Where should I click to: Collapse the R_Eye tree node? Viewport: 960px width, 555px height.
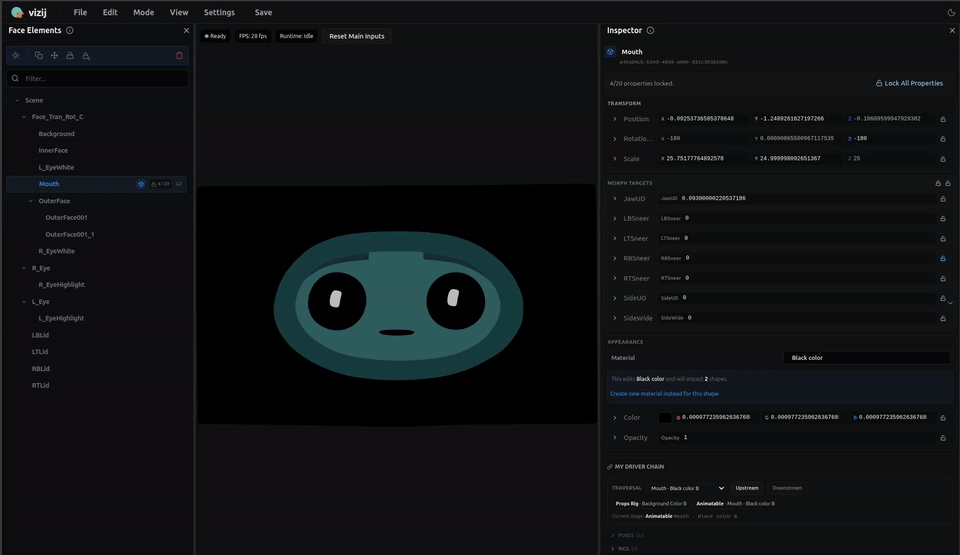[24, 268]
